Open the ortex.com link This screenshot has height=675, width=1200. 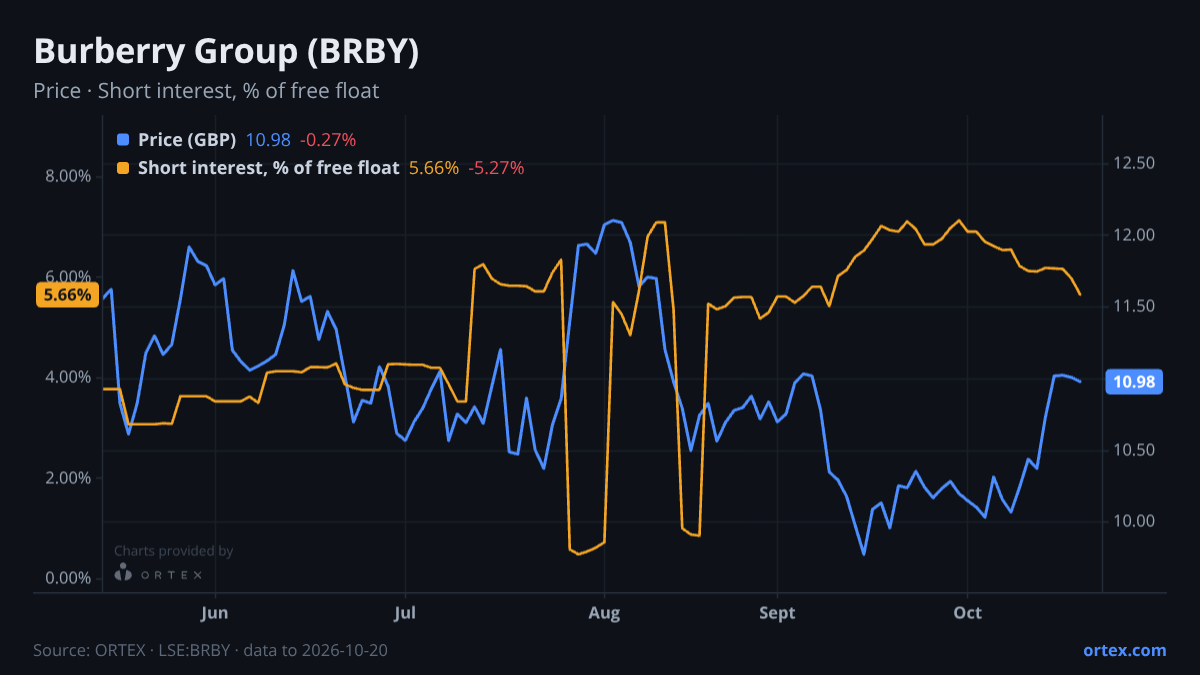(1124, 650)
